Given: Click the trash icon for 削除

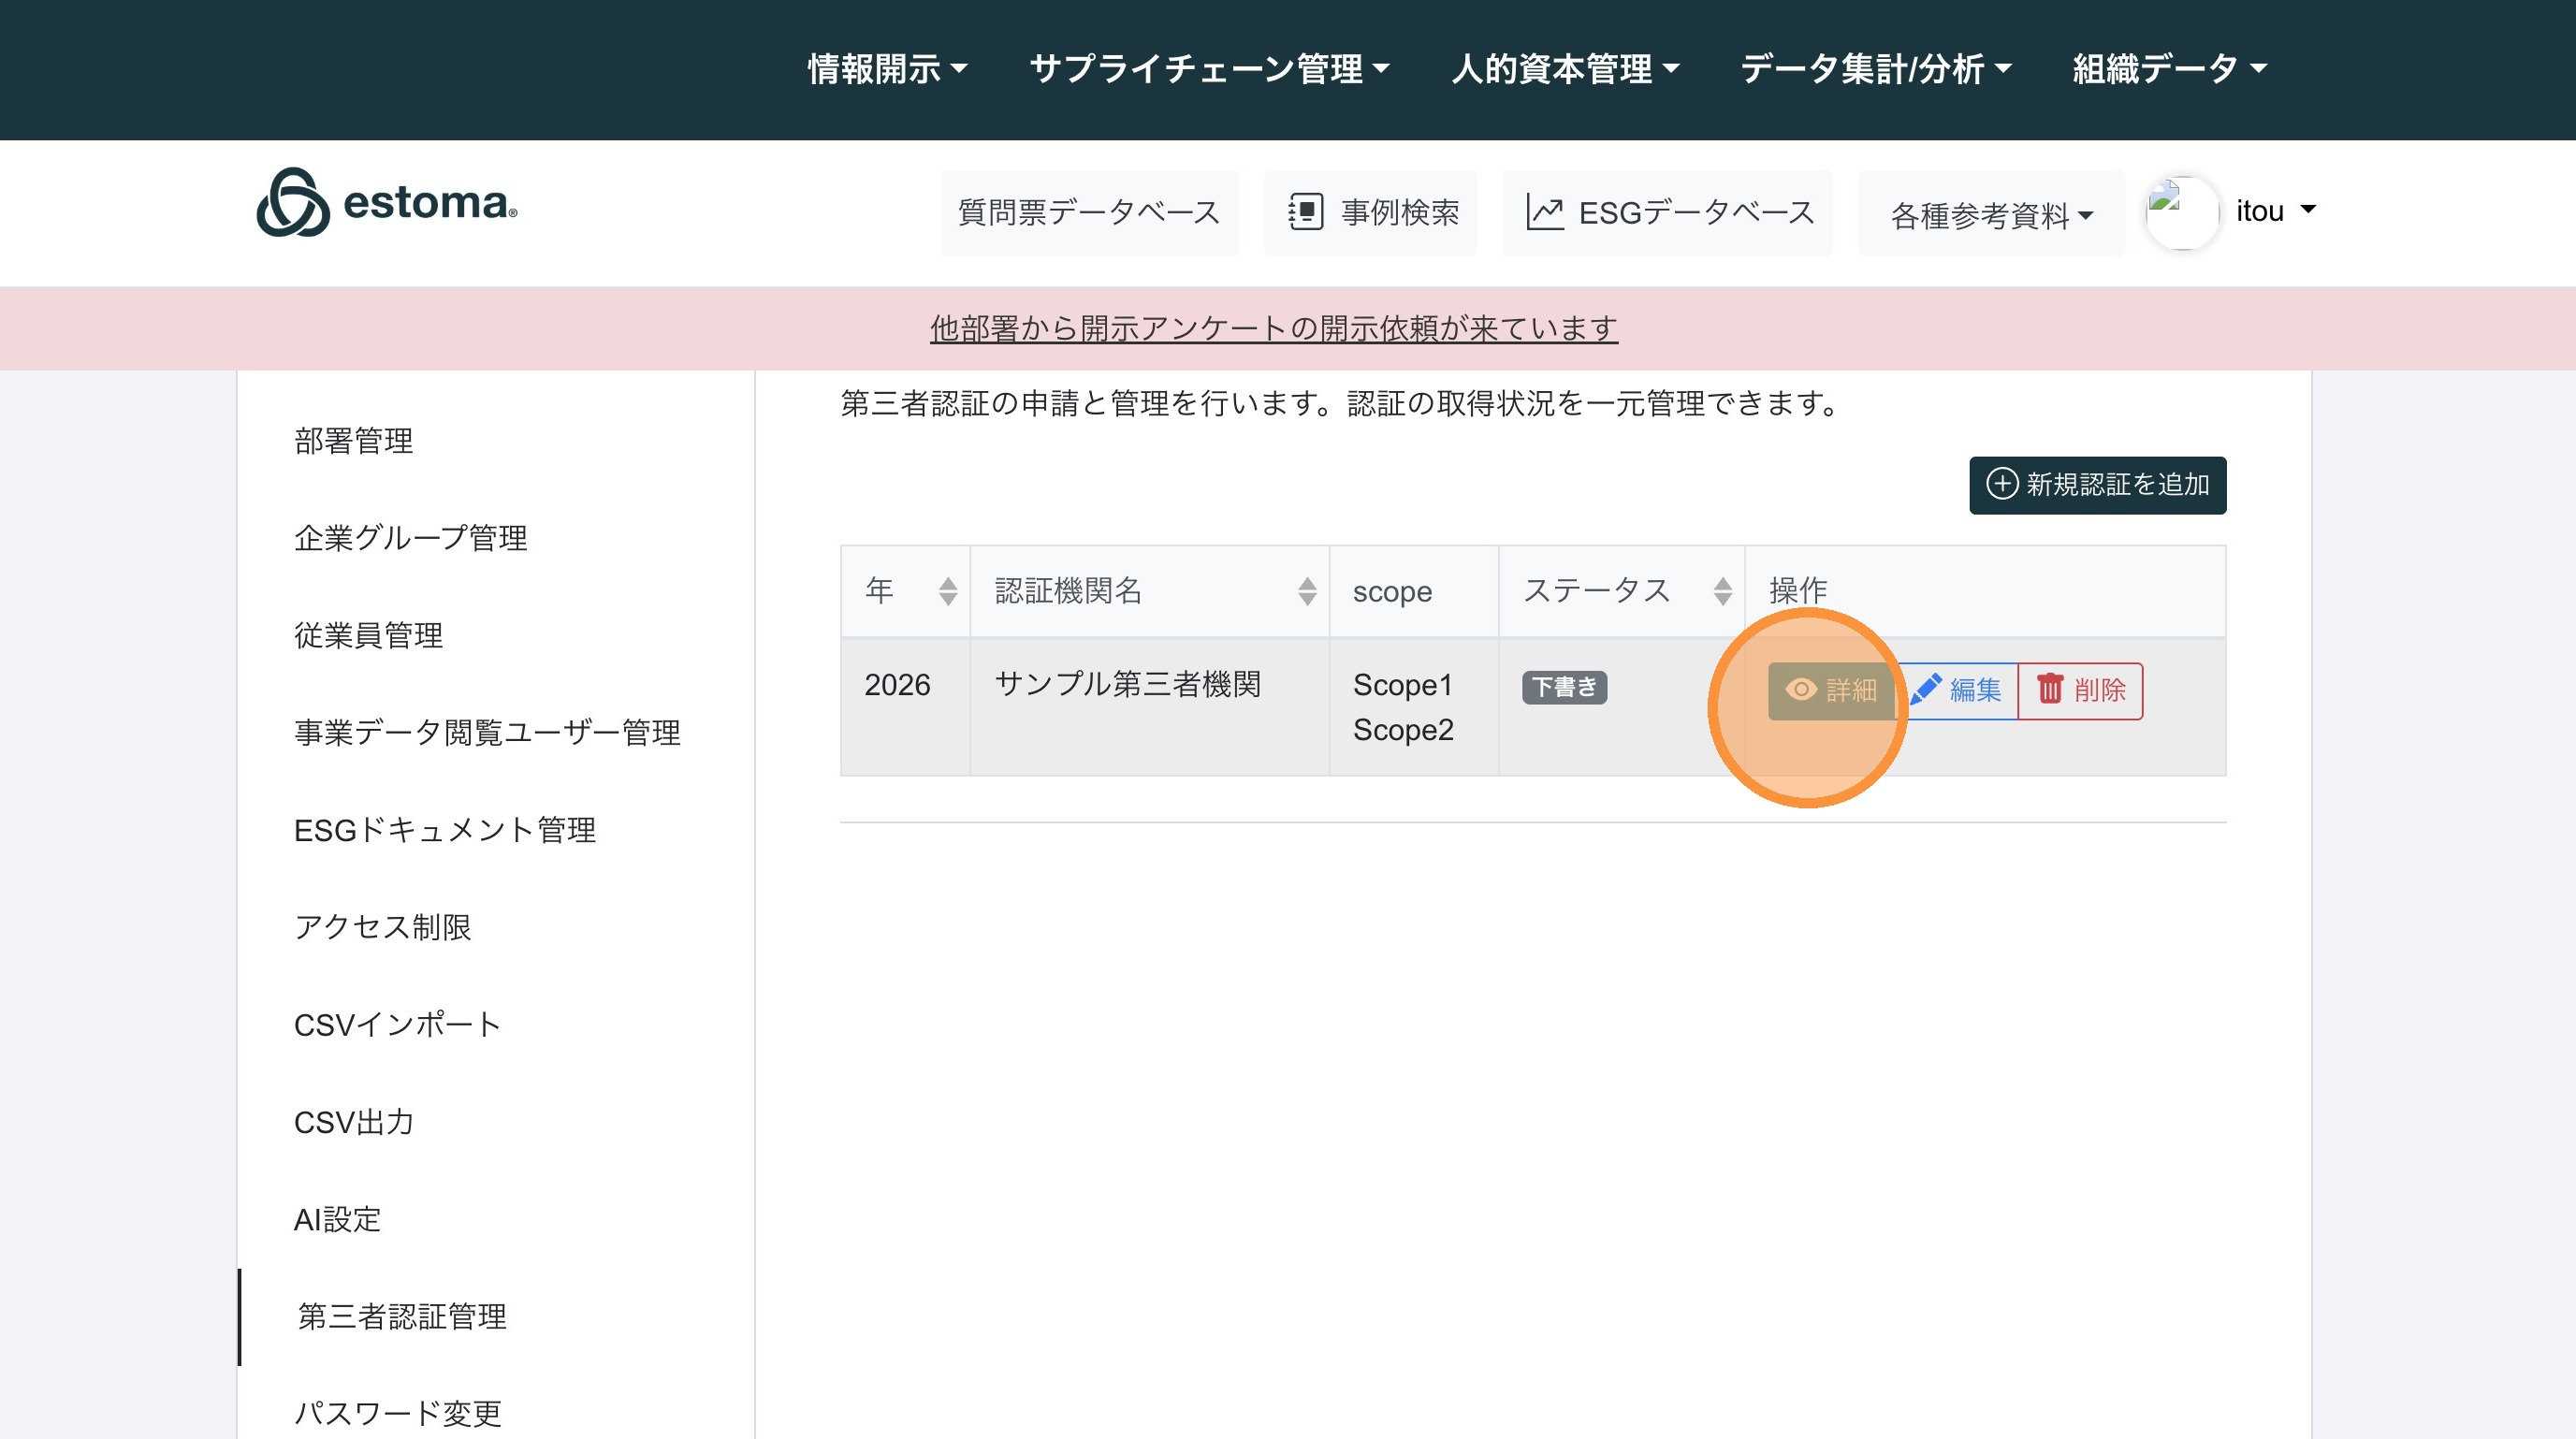Looking at the screenshot, I should point(2050,689).
